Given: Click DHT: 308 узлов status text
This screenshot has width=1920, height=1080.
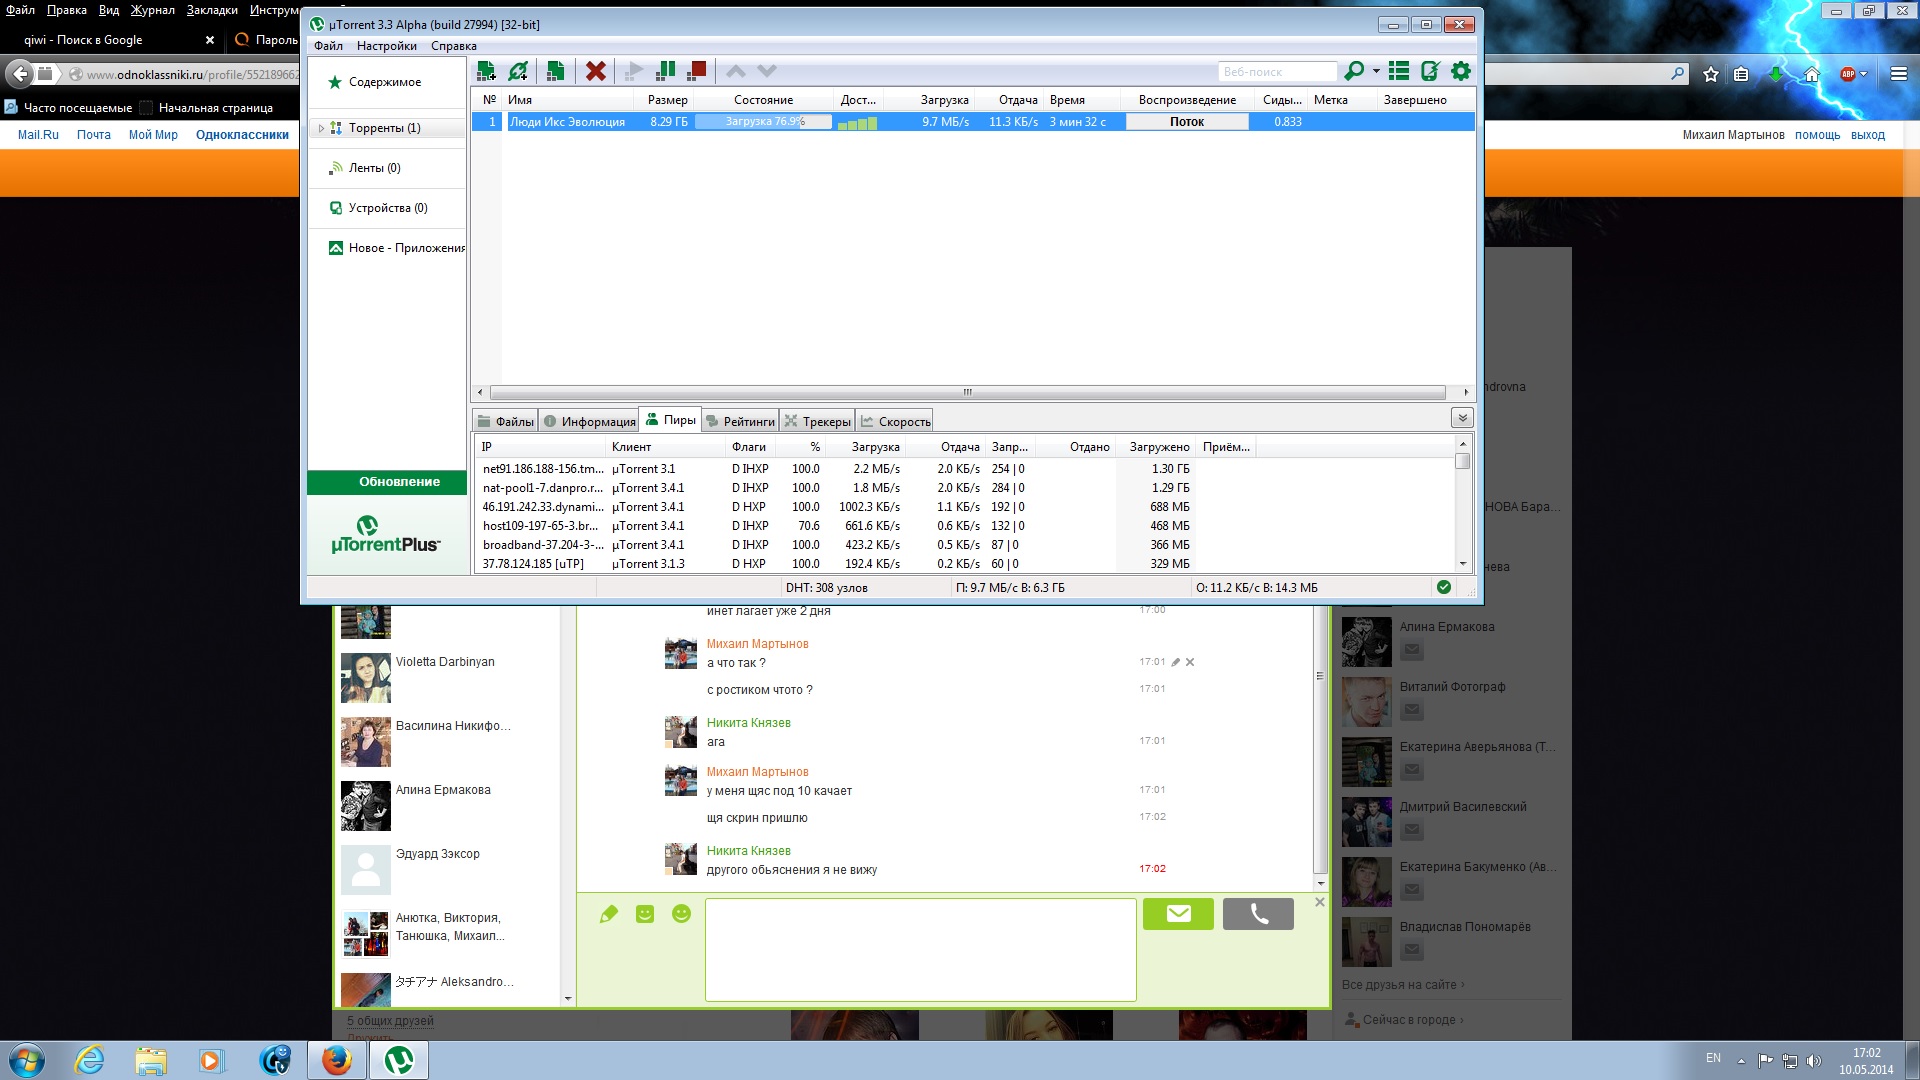Looking at the screenshot, I should pos(826,588).
